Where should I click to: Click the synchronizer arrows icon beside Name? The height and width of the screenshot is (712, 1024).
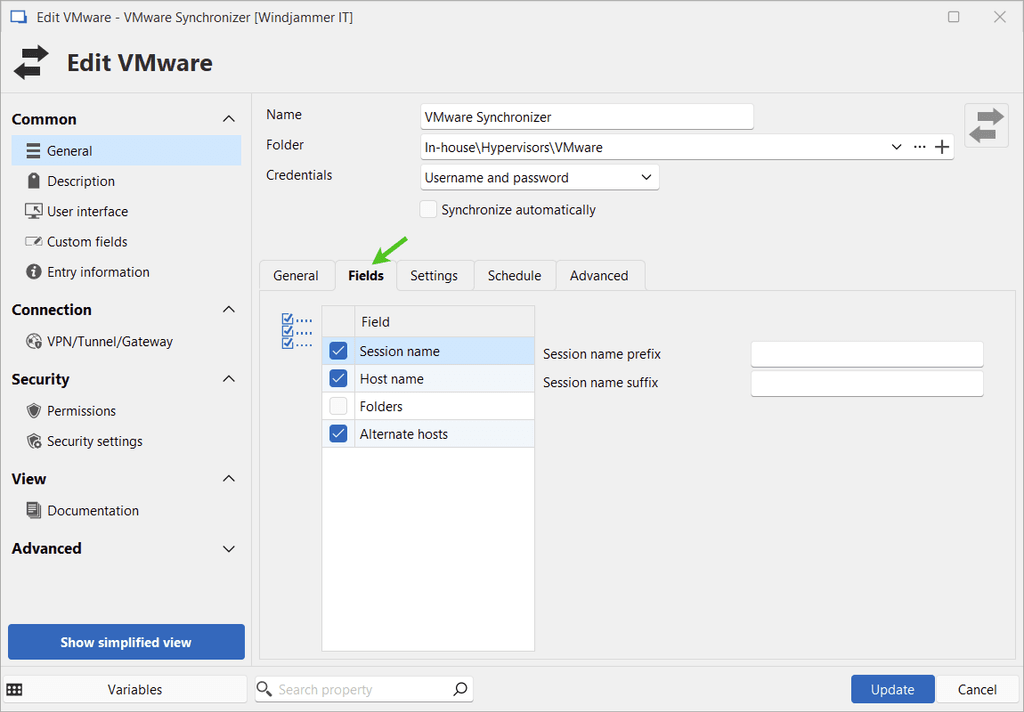point(986,125)
